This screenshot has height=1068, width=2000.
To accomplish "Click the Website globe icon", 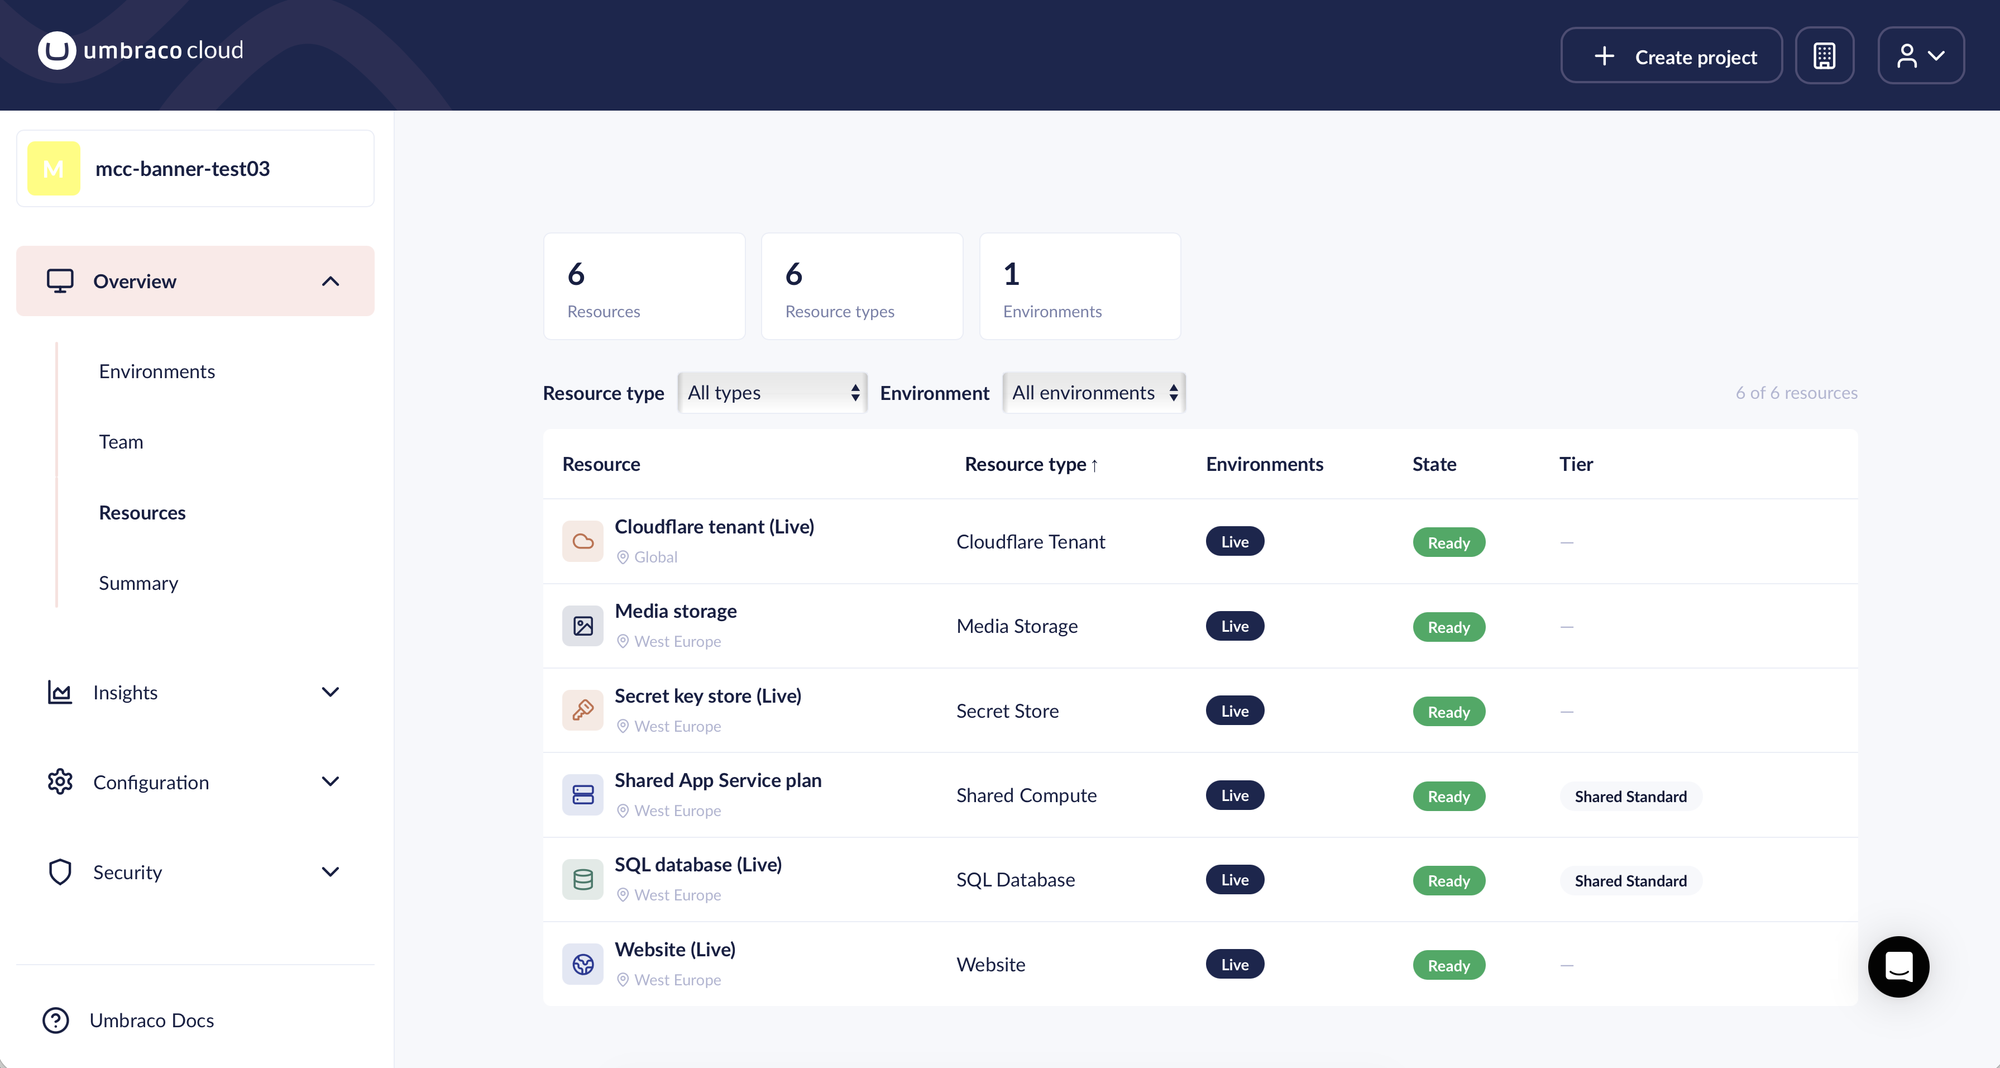I will 583,964.
